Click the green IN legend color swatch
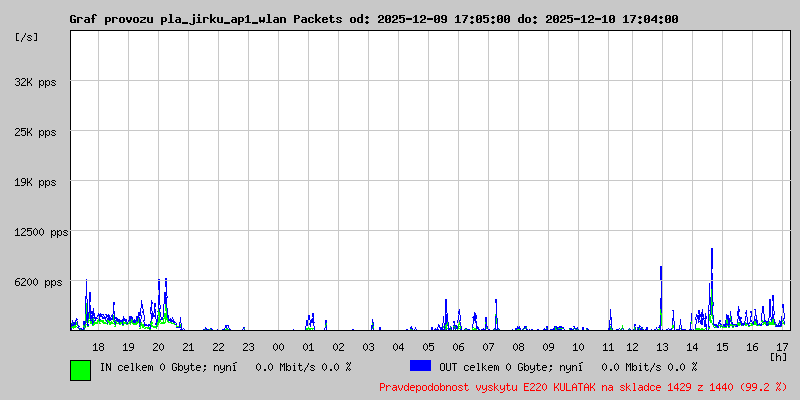The image size is (800, 400). [81, 370]
